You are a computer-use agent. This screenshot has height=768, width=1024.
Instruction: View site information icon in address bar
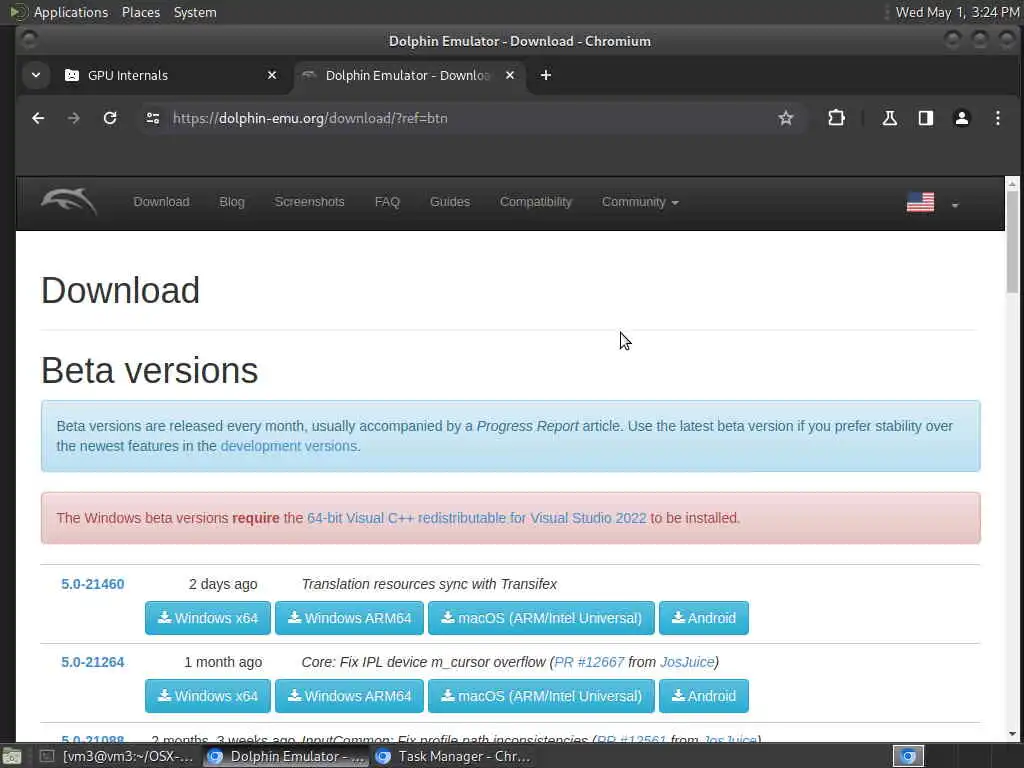click(x=153, y=118)
